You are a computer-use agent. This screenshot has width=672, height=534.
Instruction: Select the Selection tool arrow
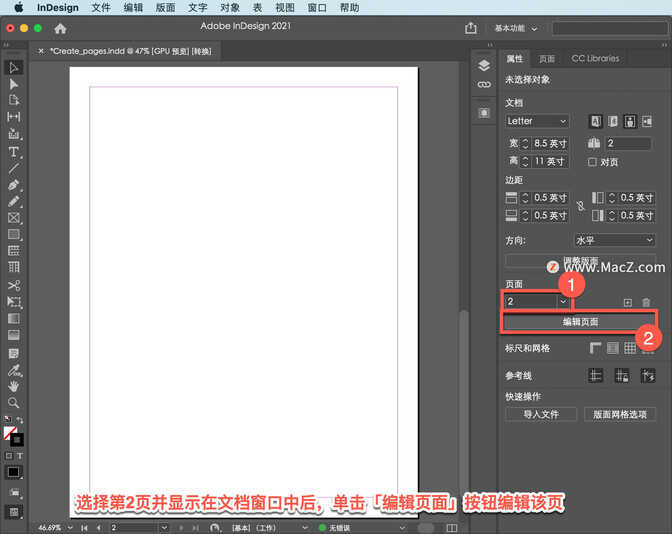14,67
